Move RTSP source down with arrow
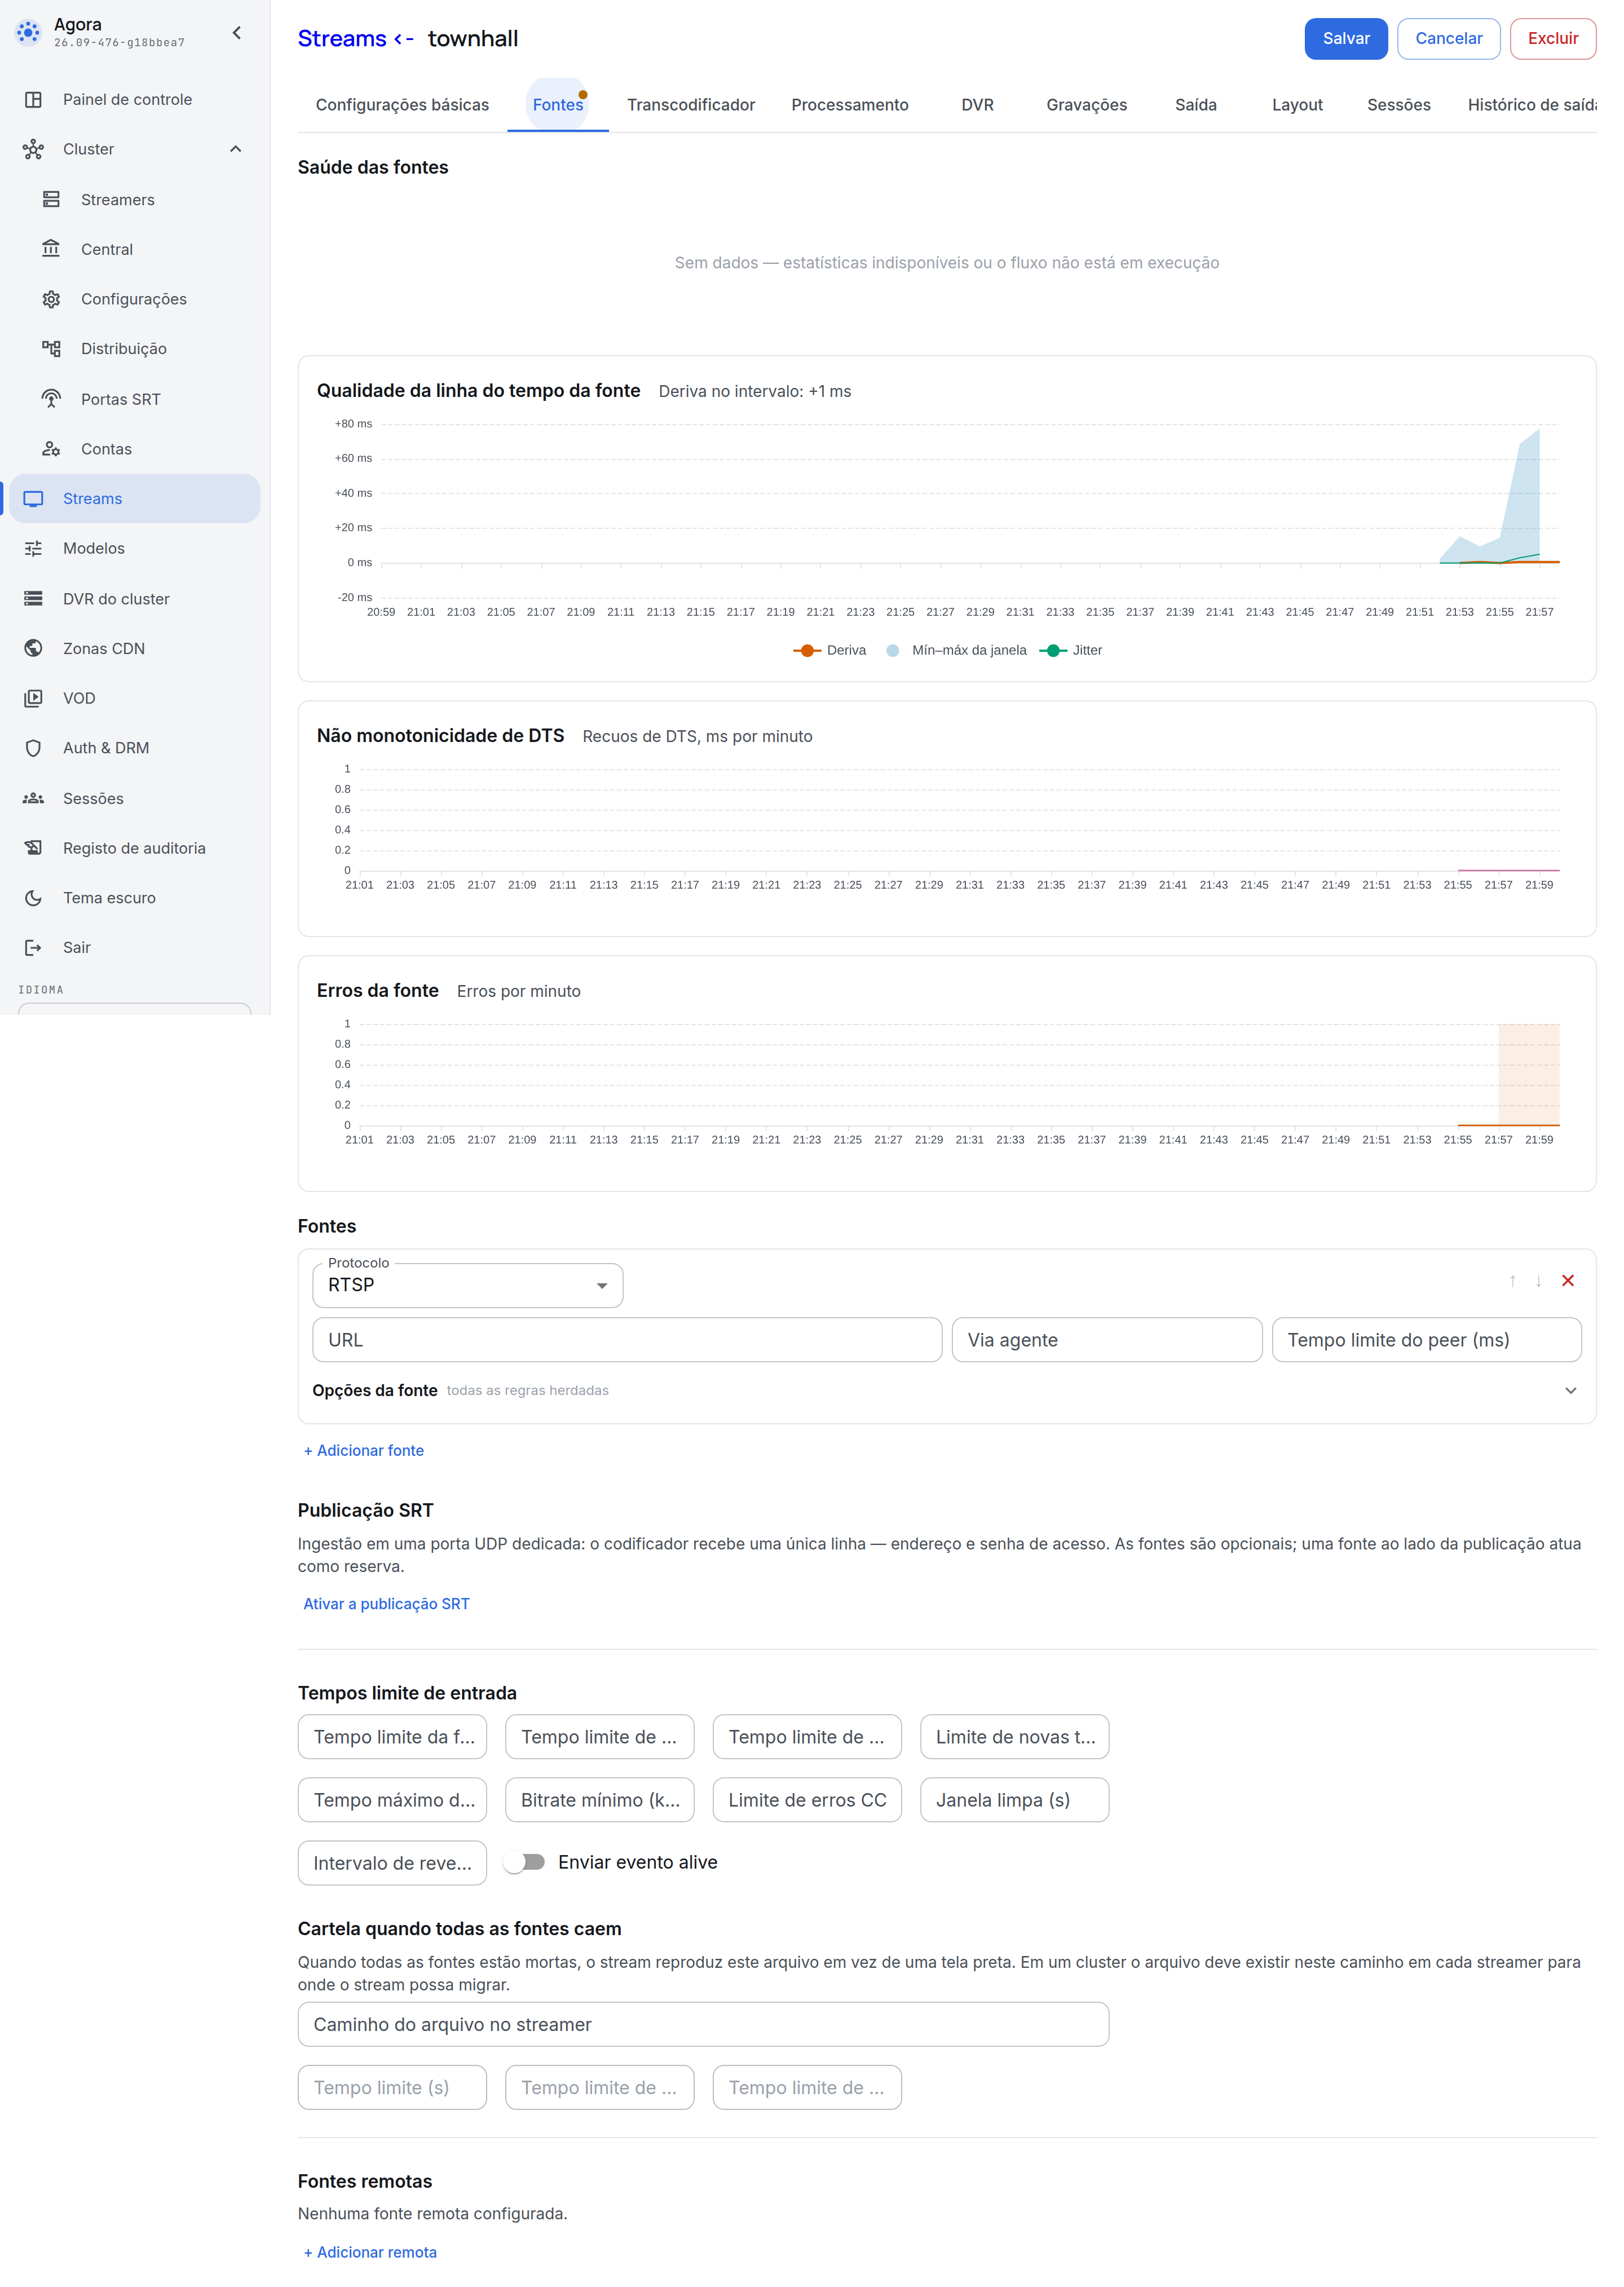The height and width of the screenshot is (2287, 1624). tap(1538, 1281)
